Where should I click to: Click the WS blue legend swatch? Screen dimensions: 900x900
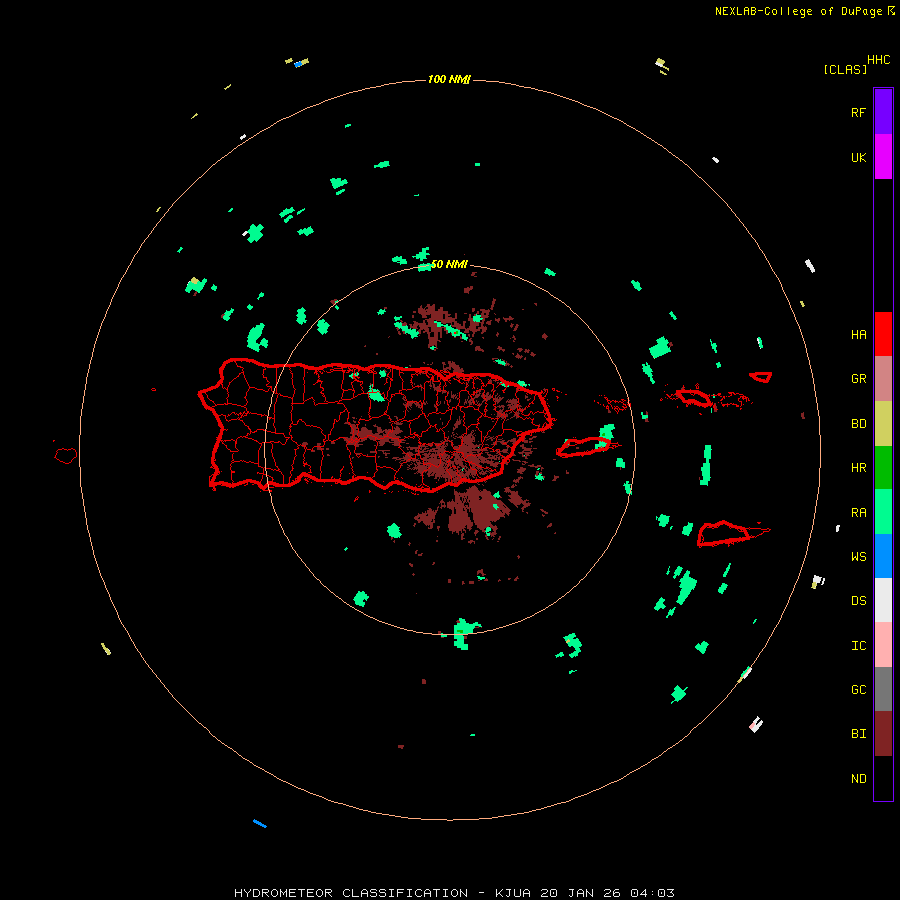point(883,556)
